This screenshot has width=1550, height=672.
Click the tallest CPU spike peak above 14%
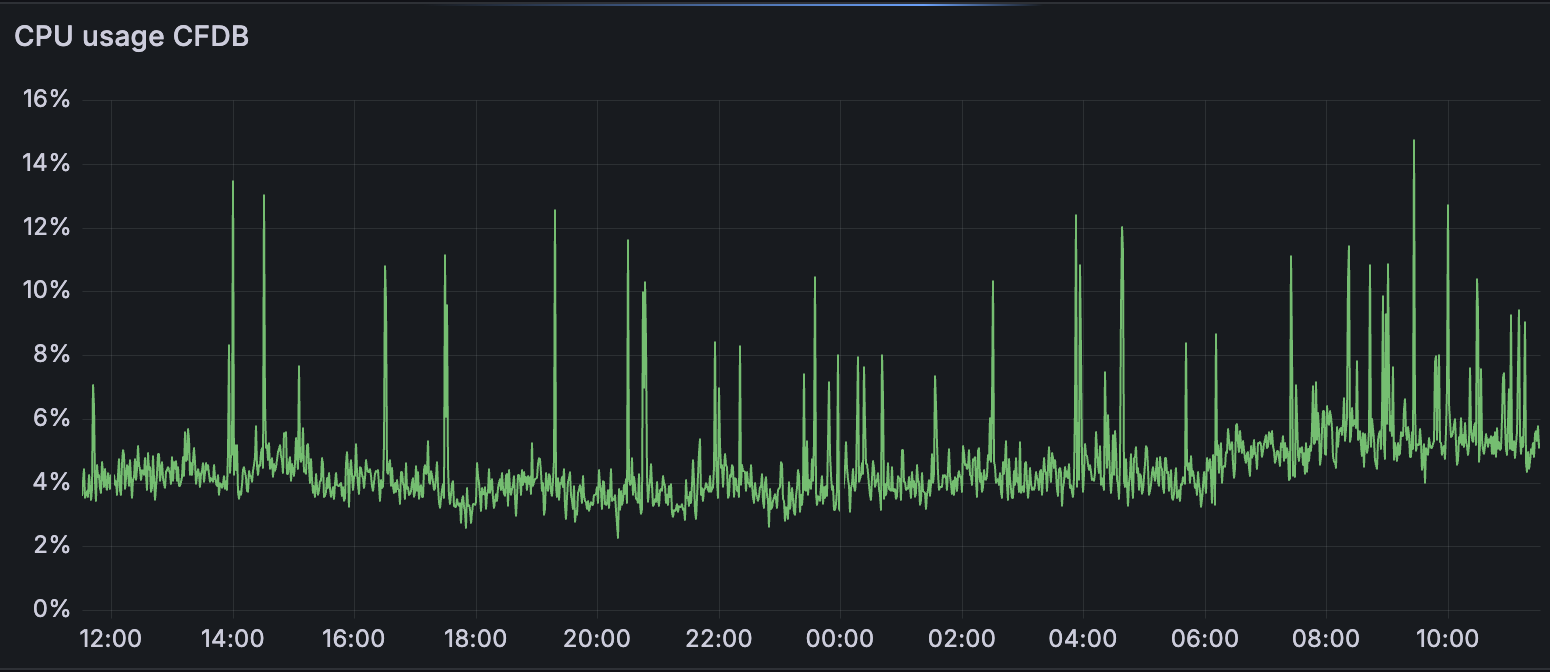(x=1413, y=141)
